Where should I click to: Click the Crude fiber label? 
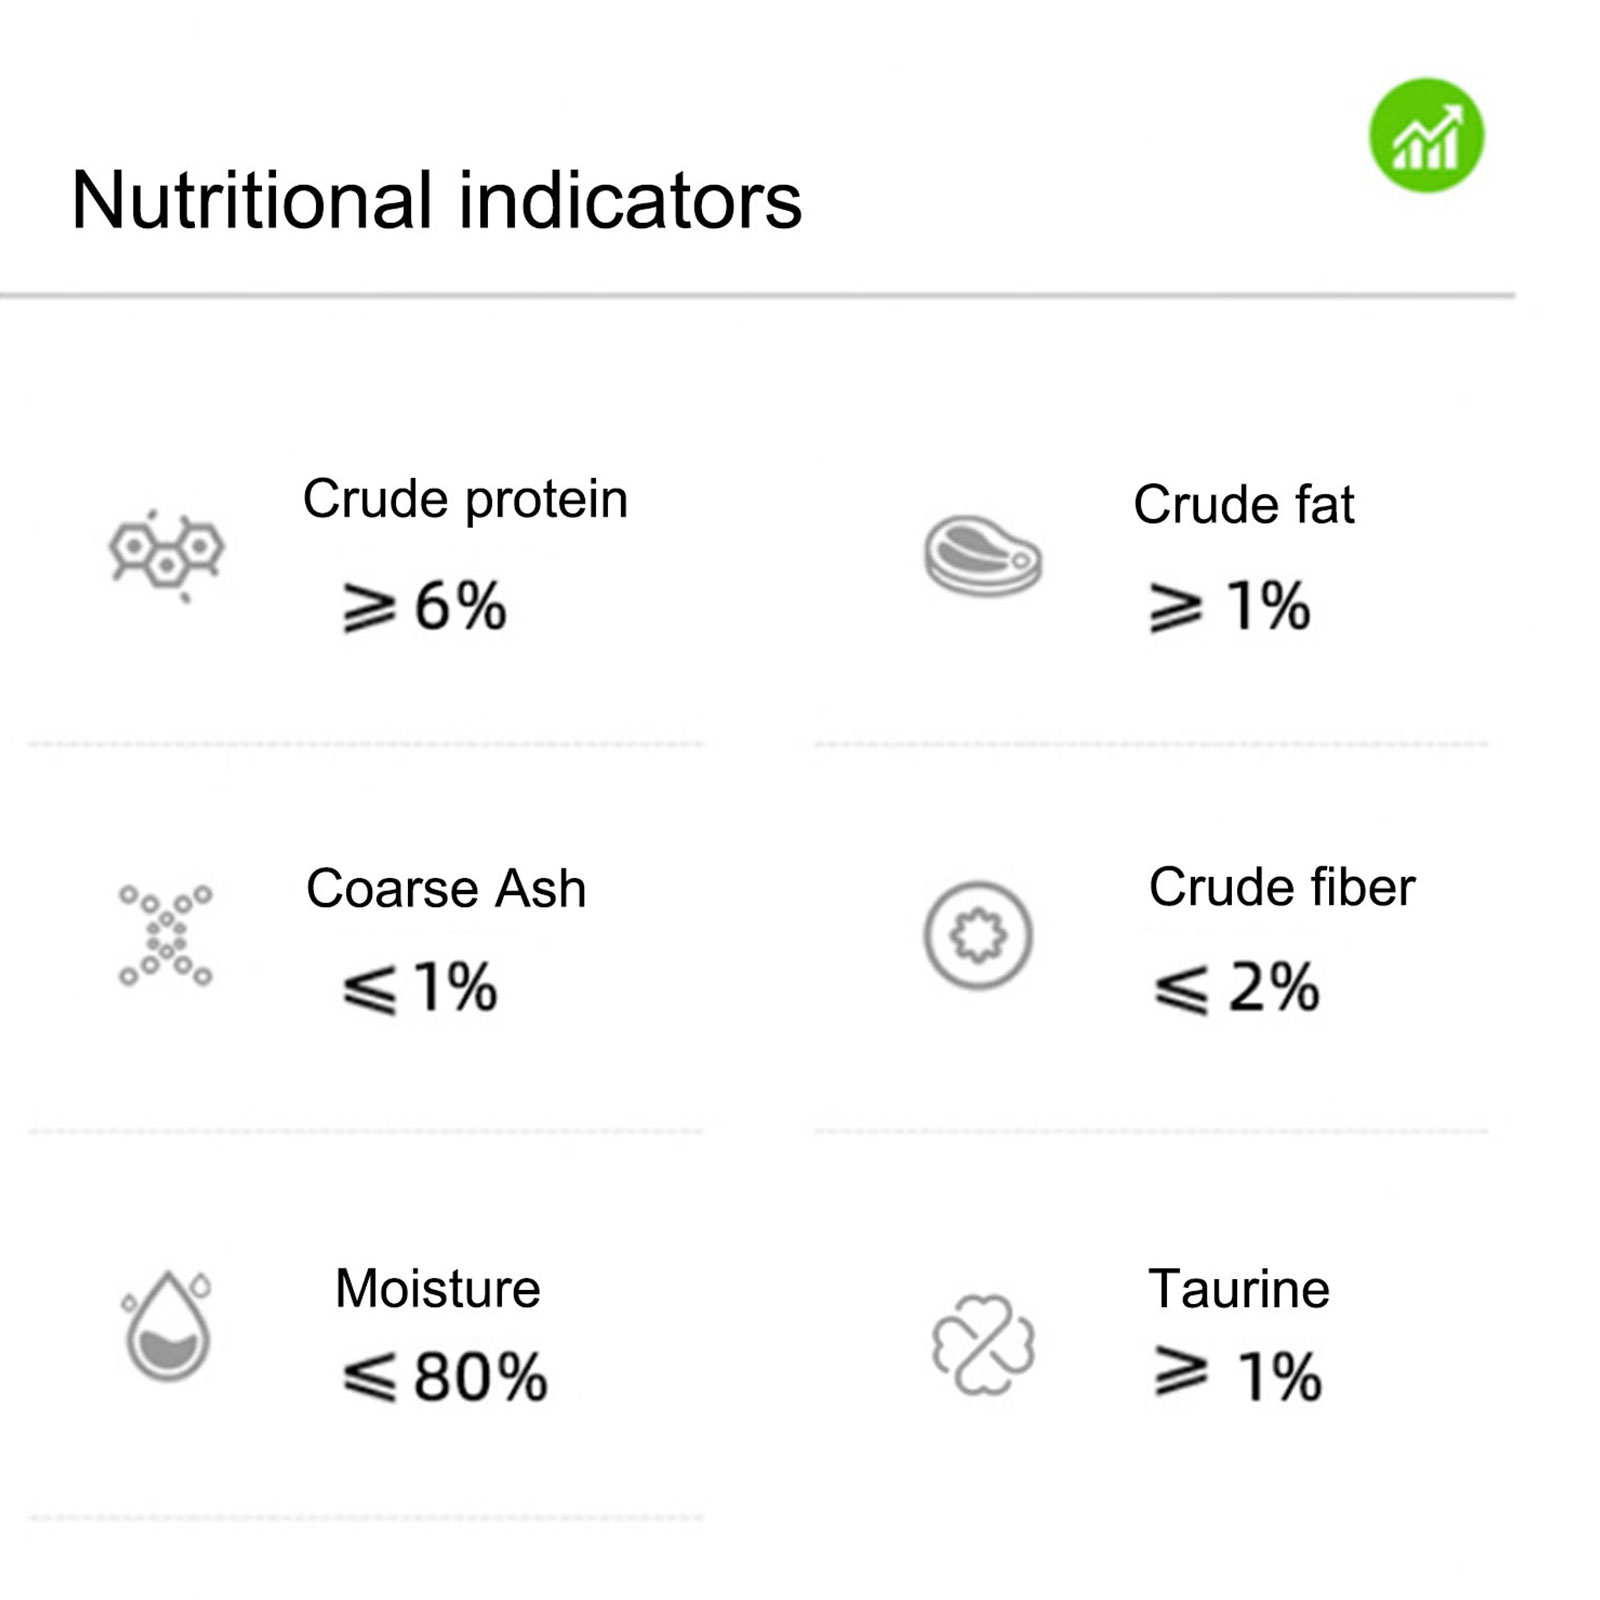pyautogui.click(x=1281, y=887)
